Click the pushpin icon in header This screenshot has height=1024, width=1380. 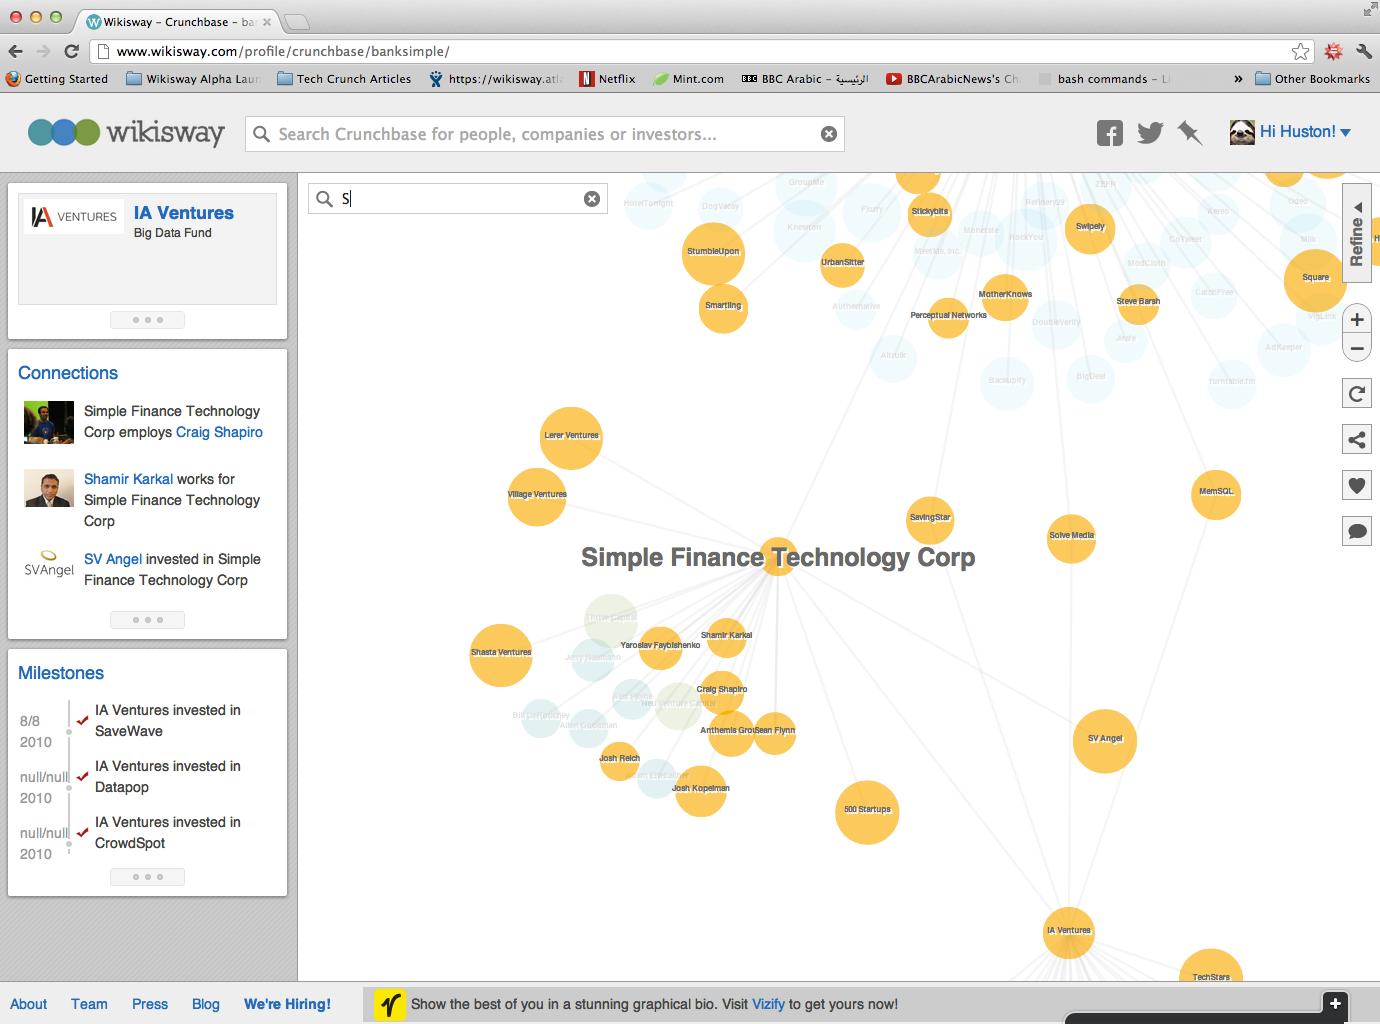pyautogui.click(x=1190, y=133)
